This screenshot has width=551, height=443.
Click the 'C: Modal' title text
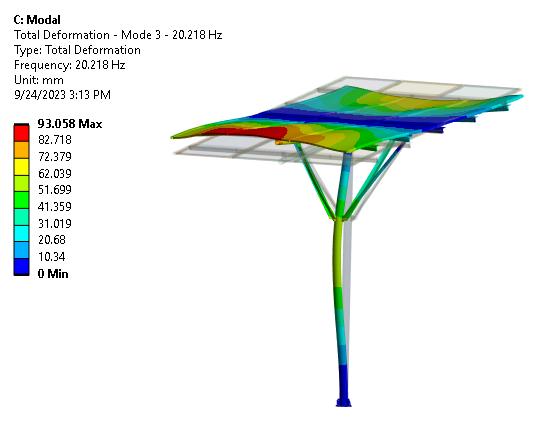[37, 20]
